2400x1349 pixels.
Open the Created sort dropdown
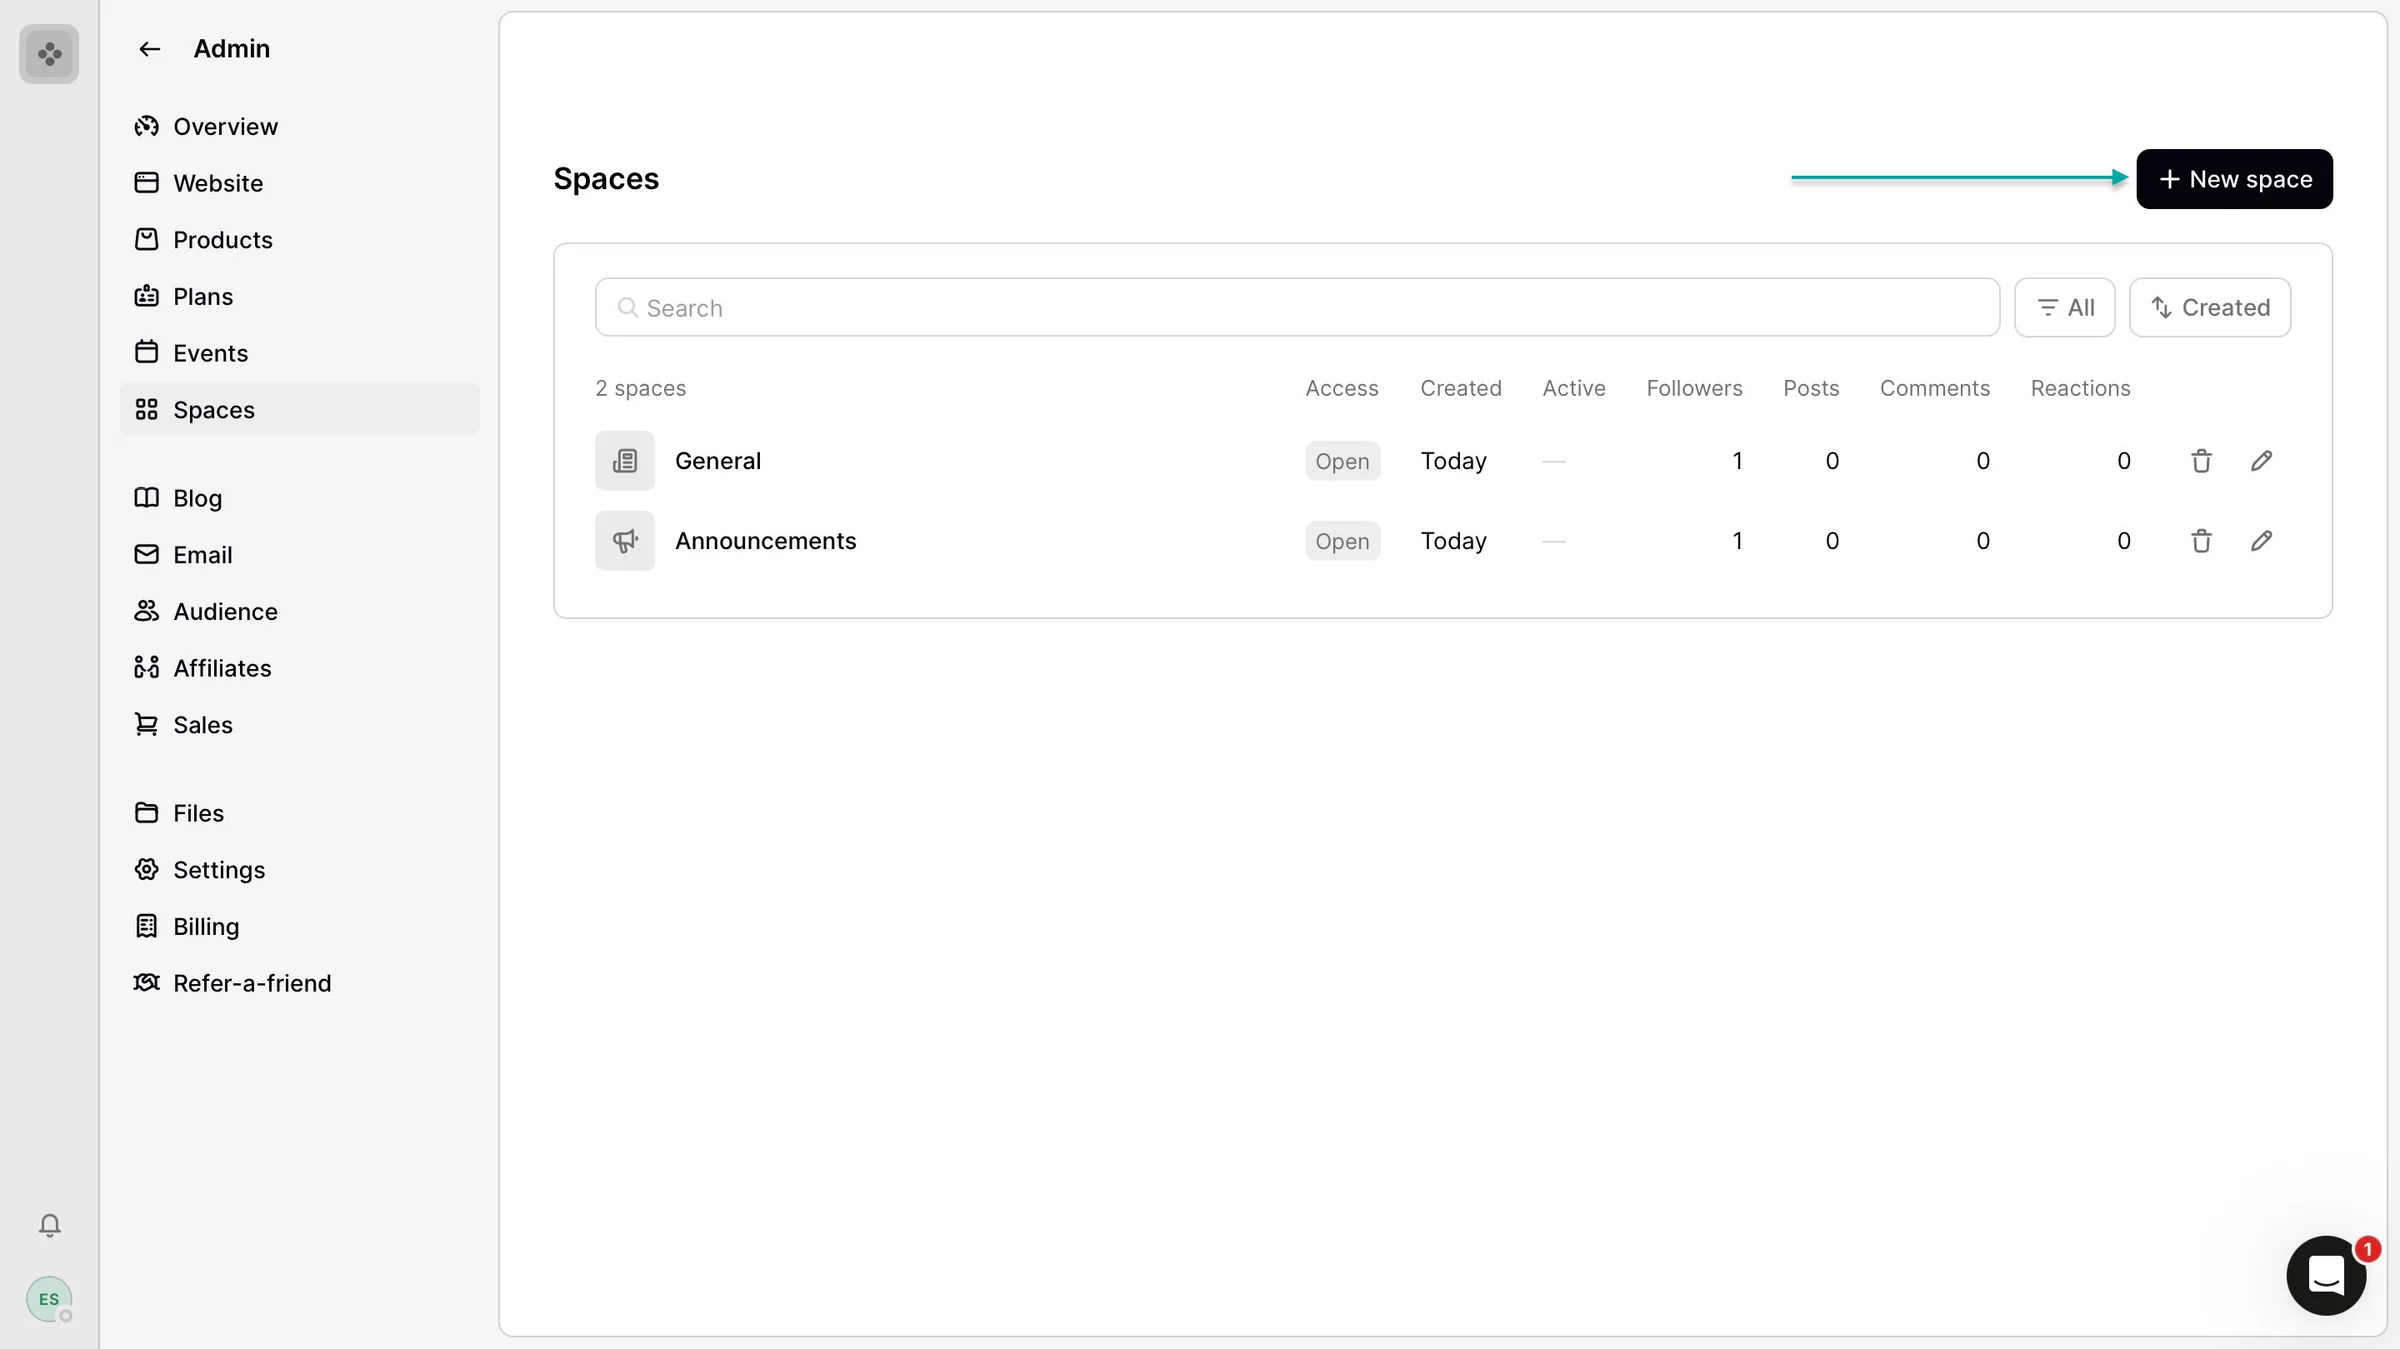pyautogui.click(x=2210, y=307)
